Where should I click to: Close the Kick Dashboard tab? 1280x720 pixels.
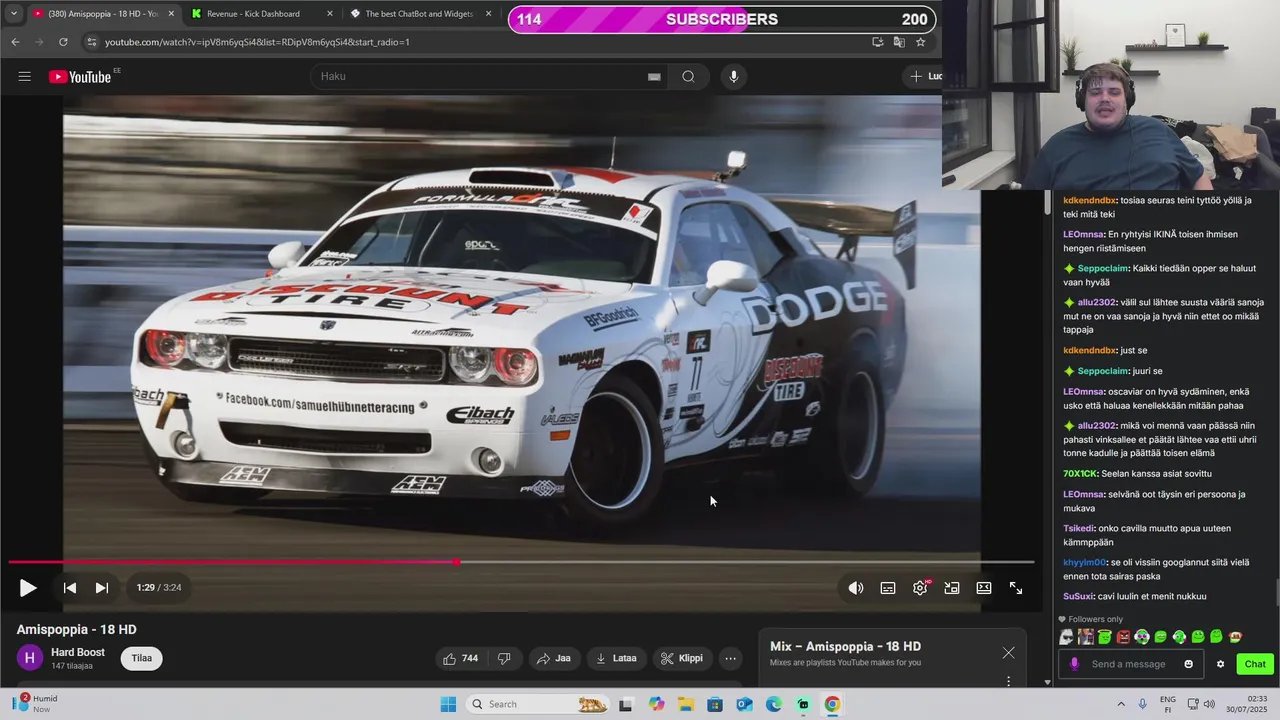pos(330,14)
